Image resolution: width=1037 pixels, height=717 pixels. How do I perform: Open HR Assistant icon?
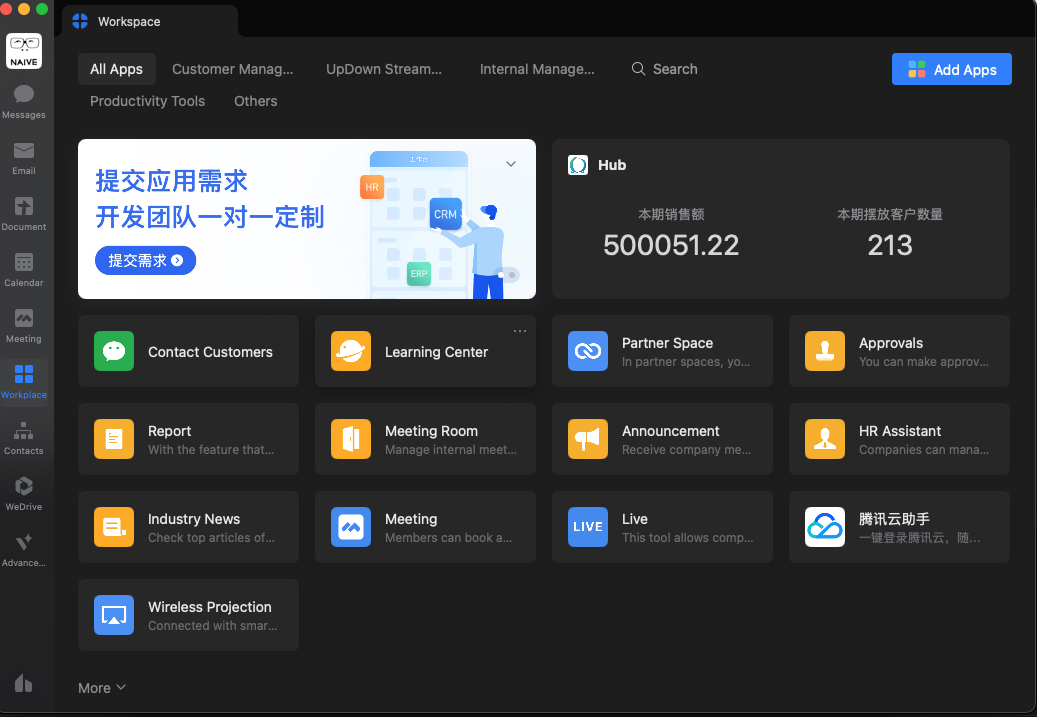coord(825,439)
